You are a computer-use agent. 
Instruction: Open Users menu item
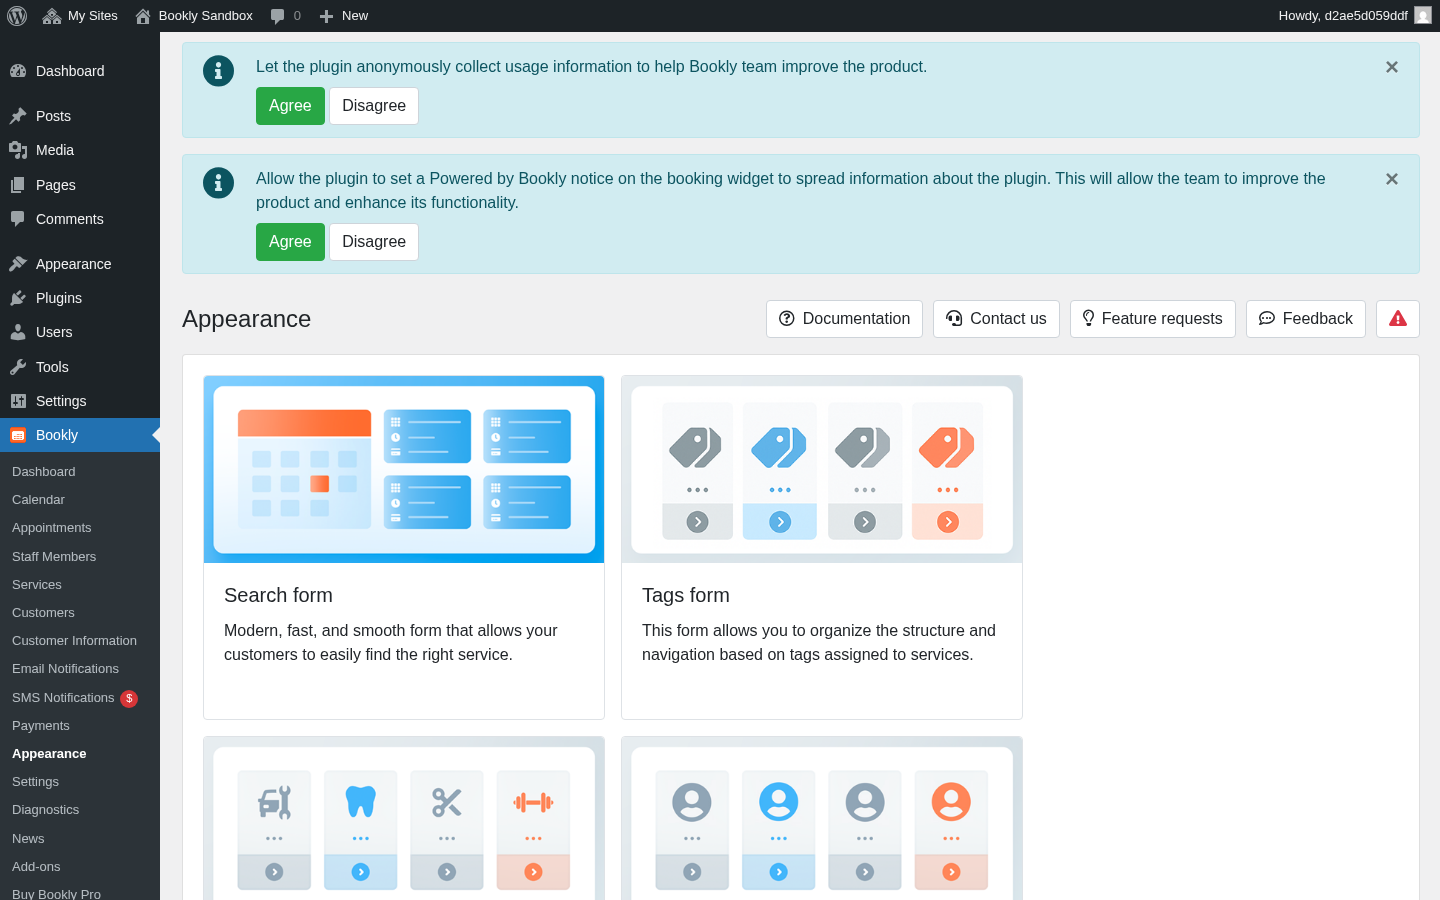point(80,332)
